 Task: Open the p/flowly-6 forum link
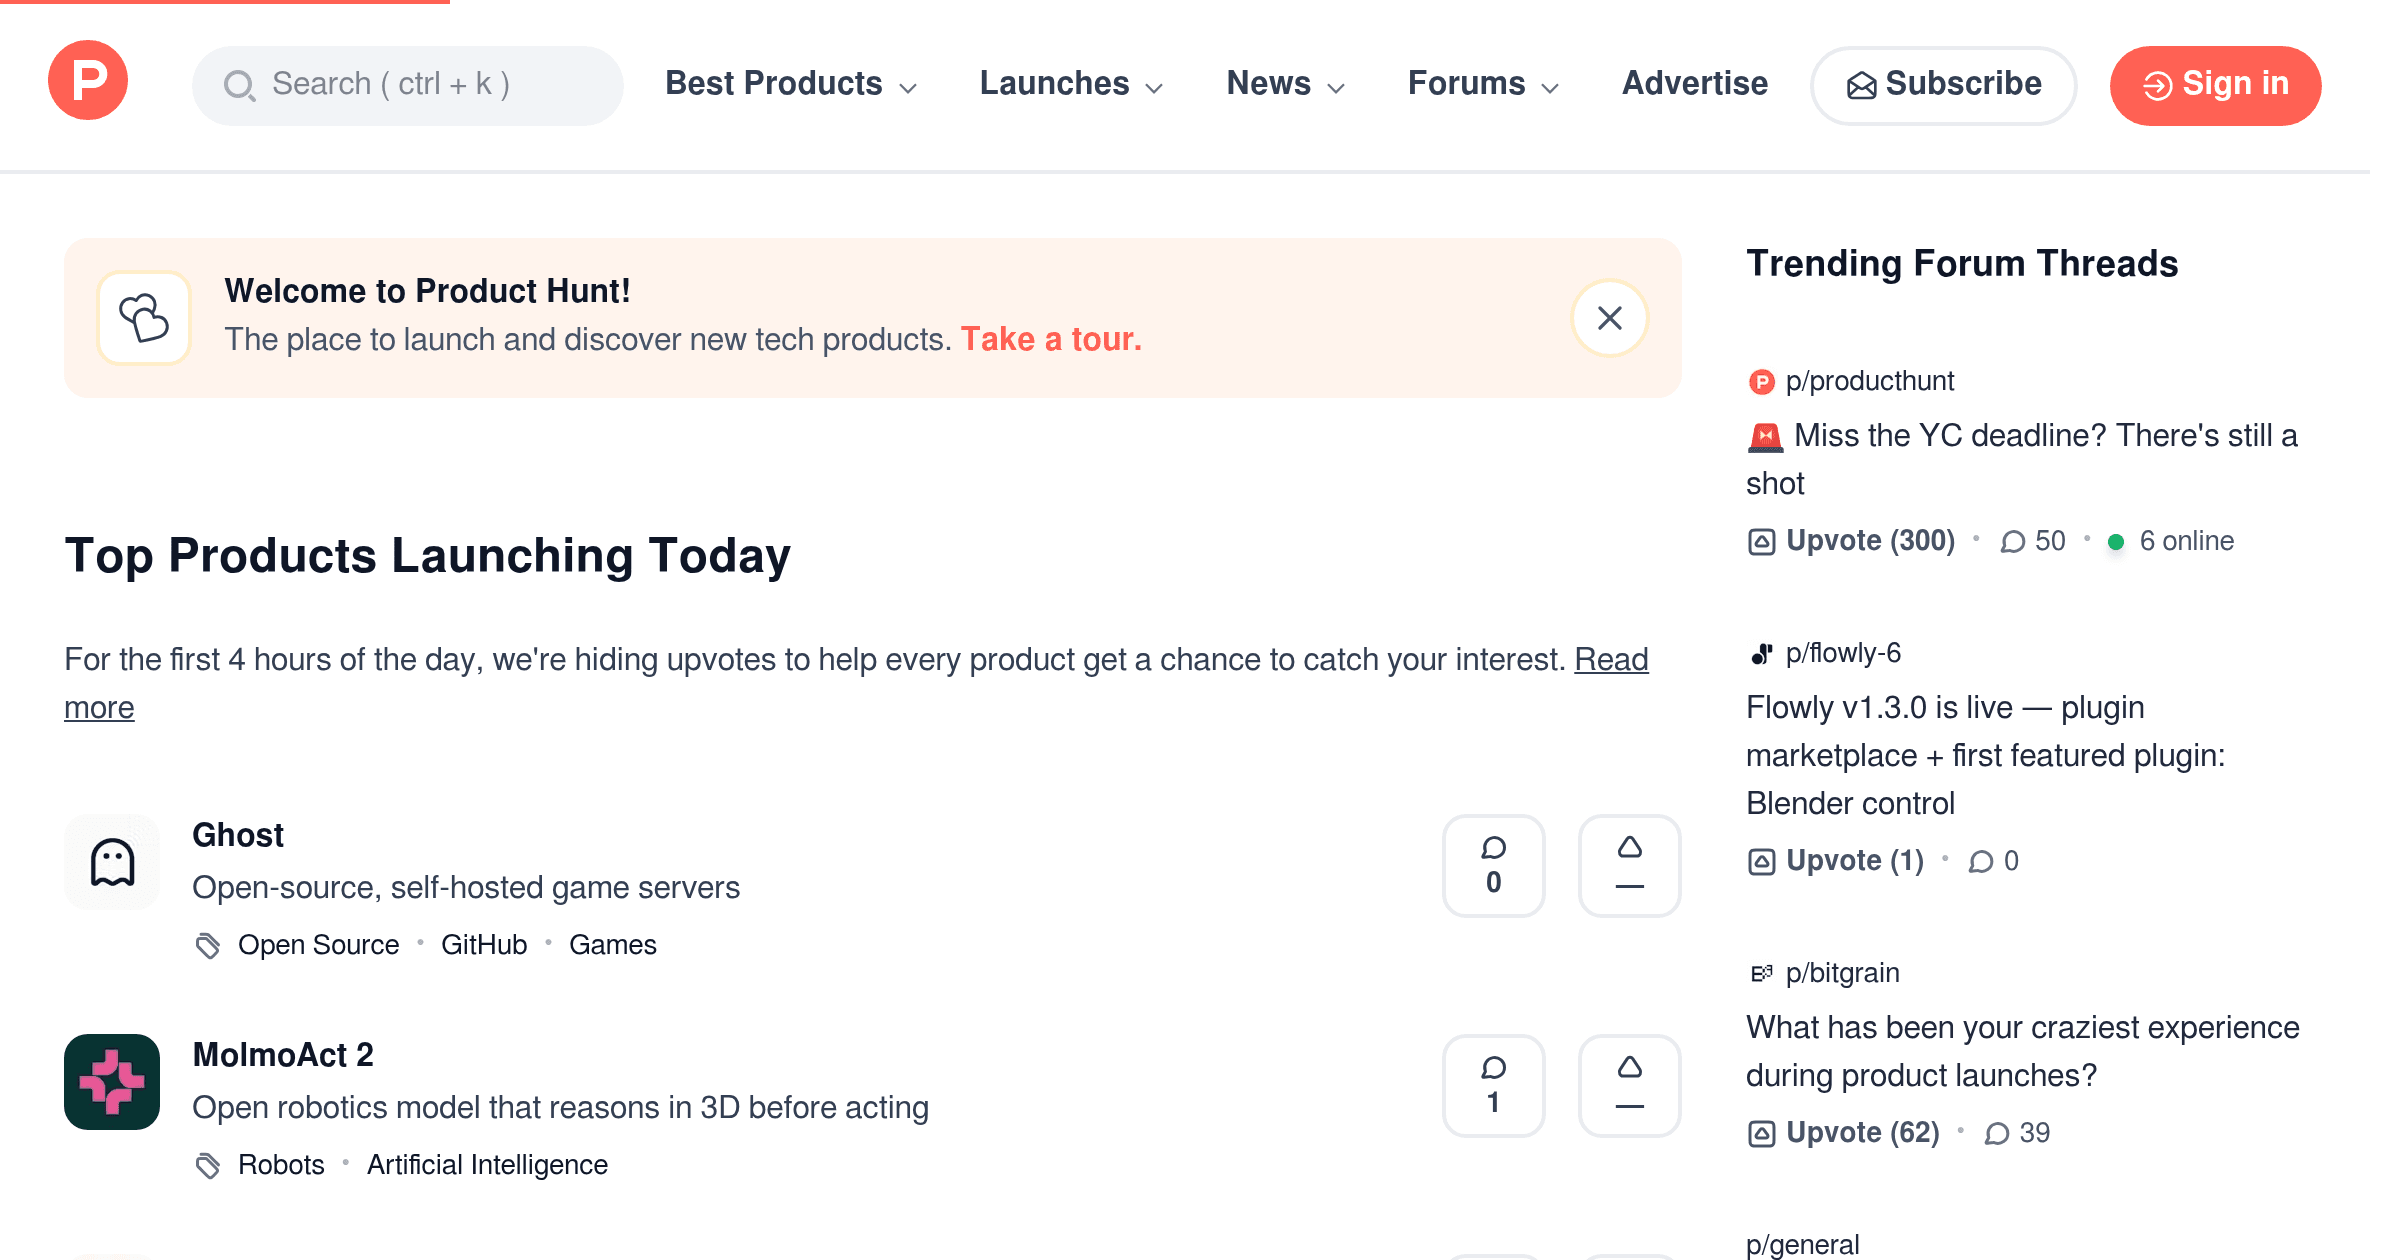[x=1843, y=653]
